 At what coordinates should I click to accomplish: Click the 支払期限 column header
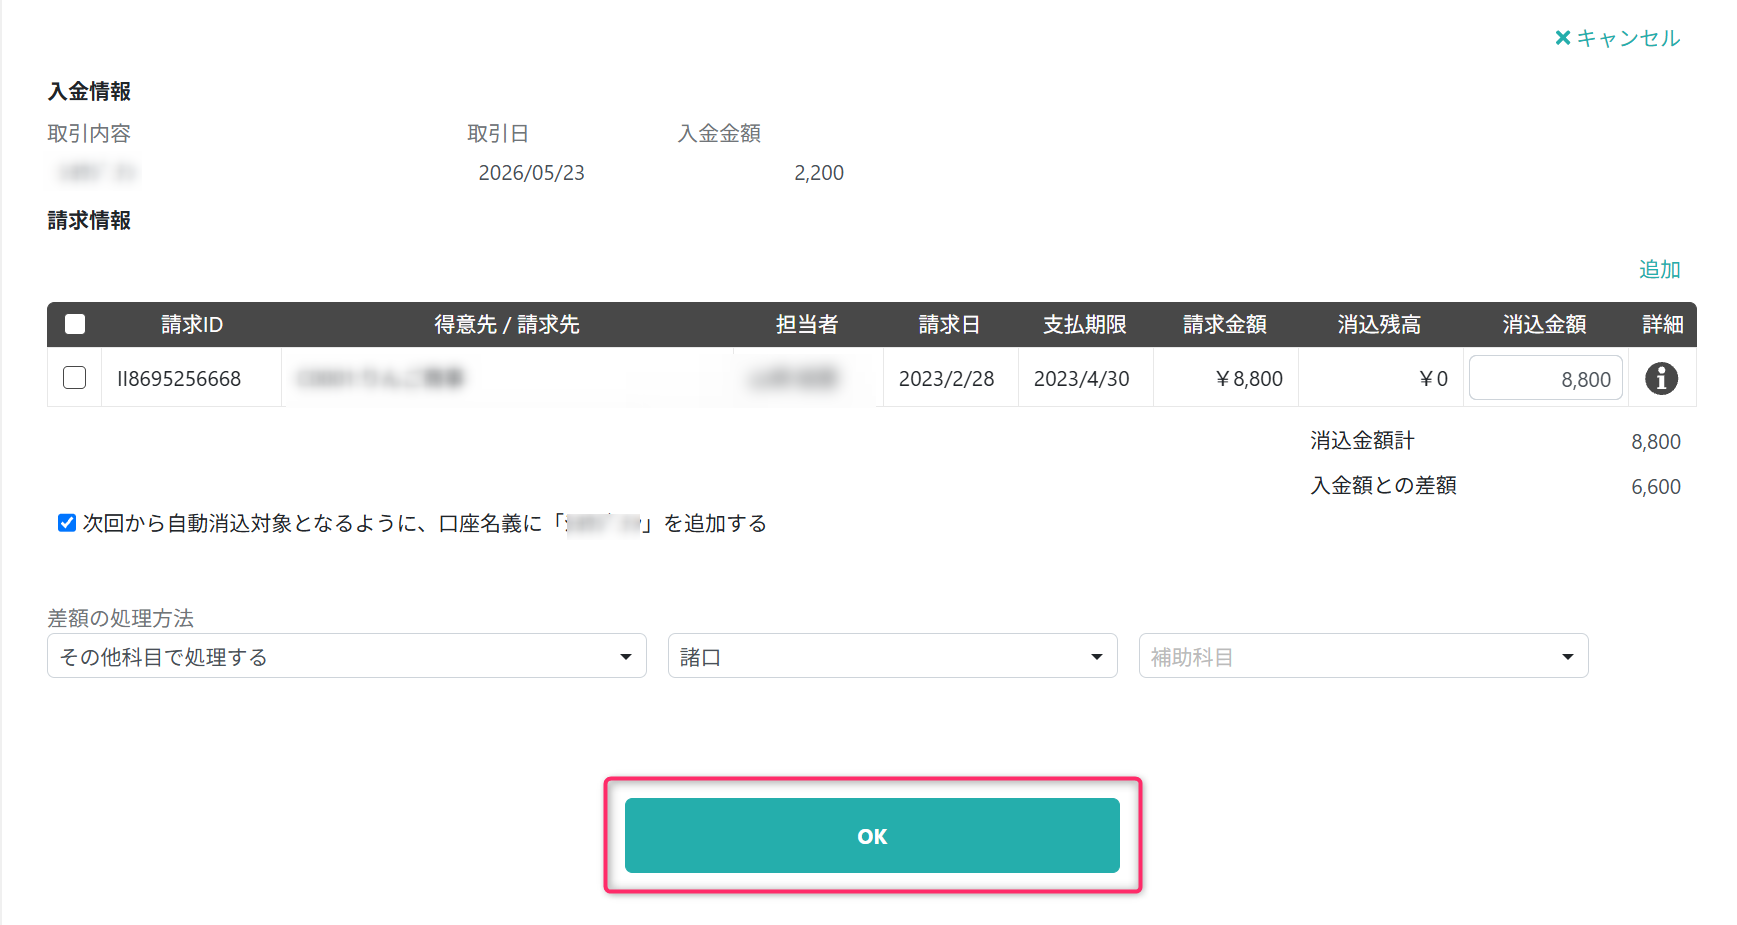coord(1085,324)
